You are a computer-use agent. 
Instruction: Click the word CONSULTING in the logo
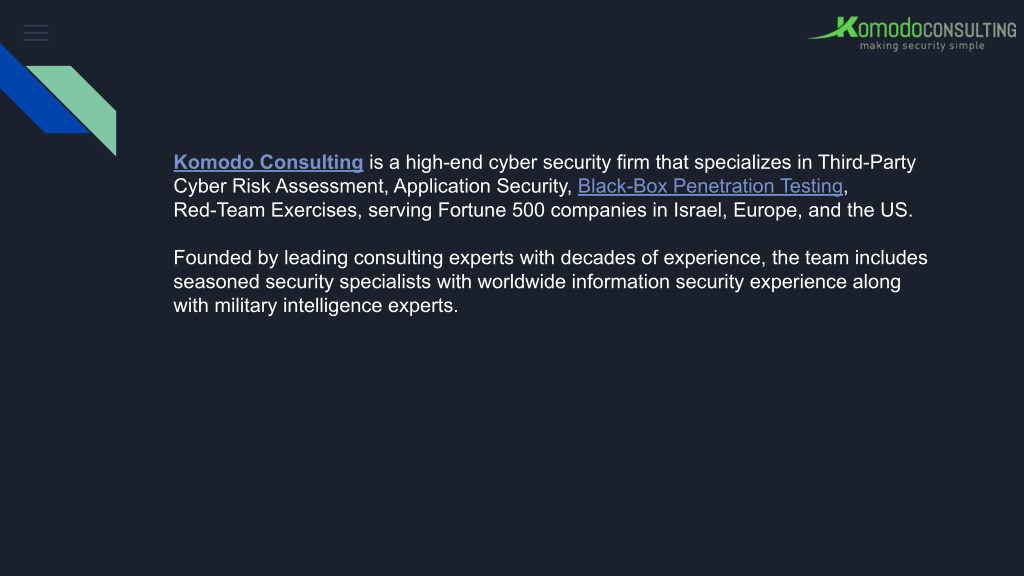[x=970, y=30]
